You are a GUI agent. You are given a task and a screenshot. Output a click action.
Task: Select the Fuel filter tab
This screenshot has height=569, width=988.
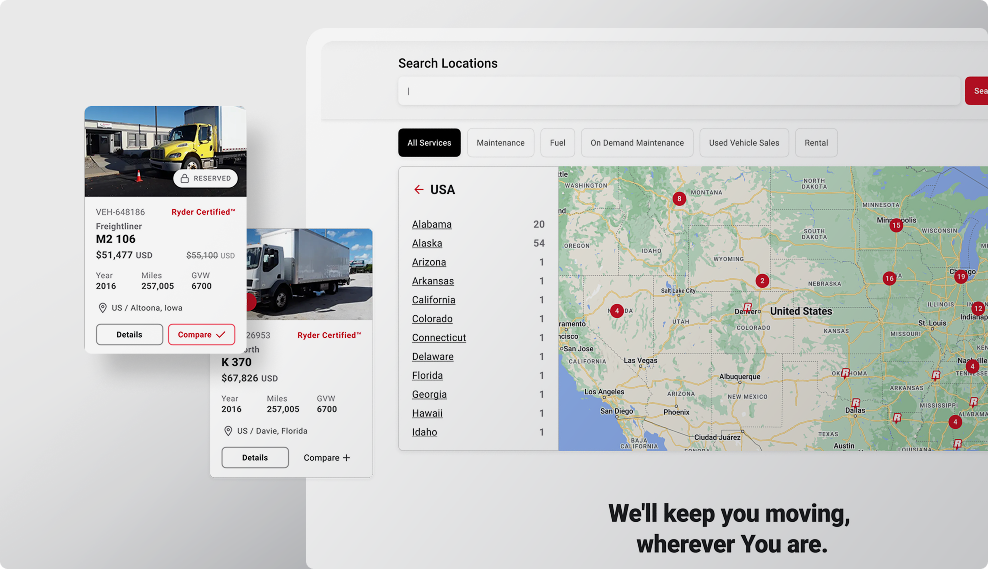coord(558,143)
